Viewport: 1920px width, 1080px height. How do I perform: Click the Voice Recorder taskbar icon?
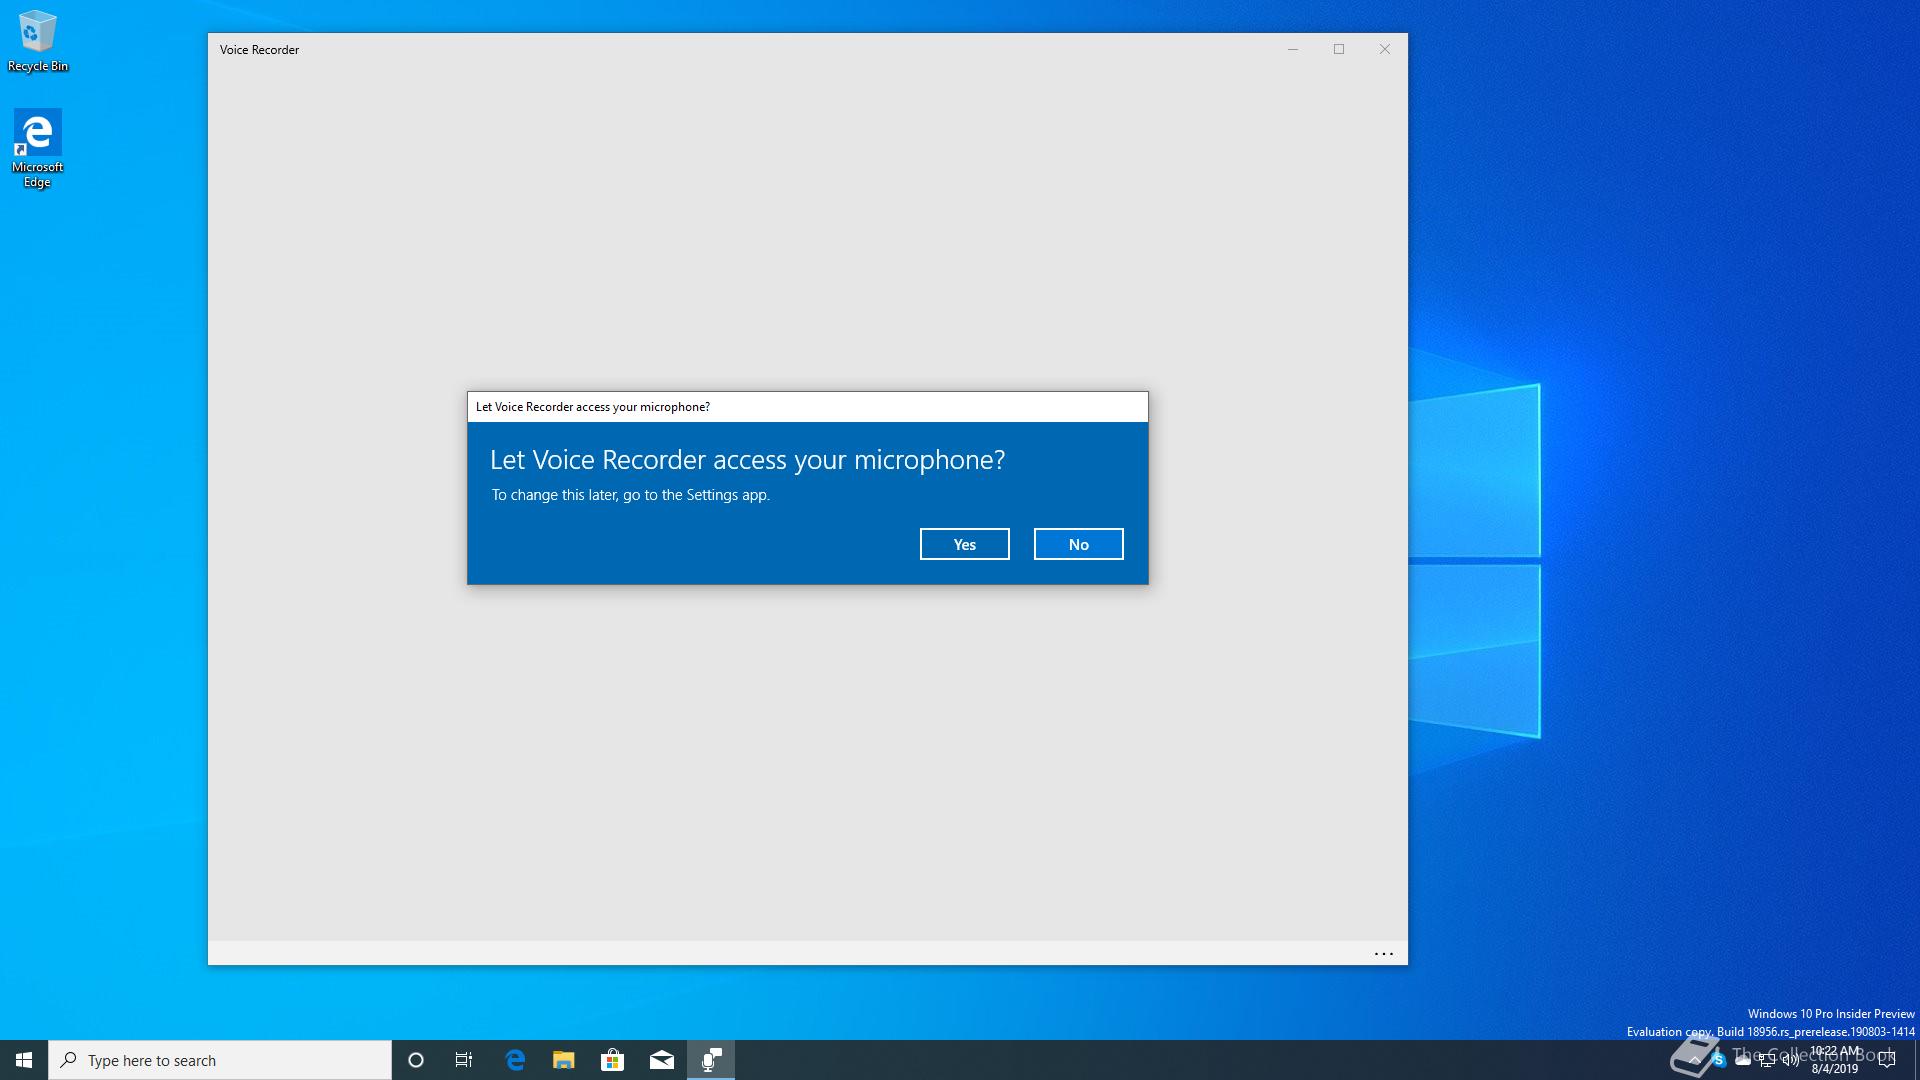tap(711, 1060)
